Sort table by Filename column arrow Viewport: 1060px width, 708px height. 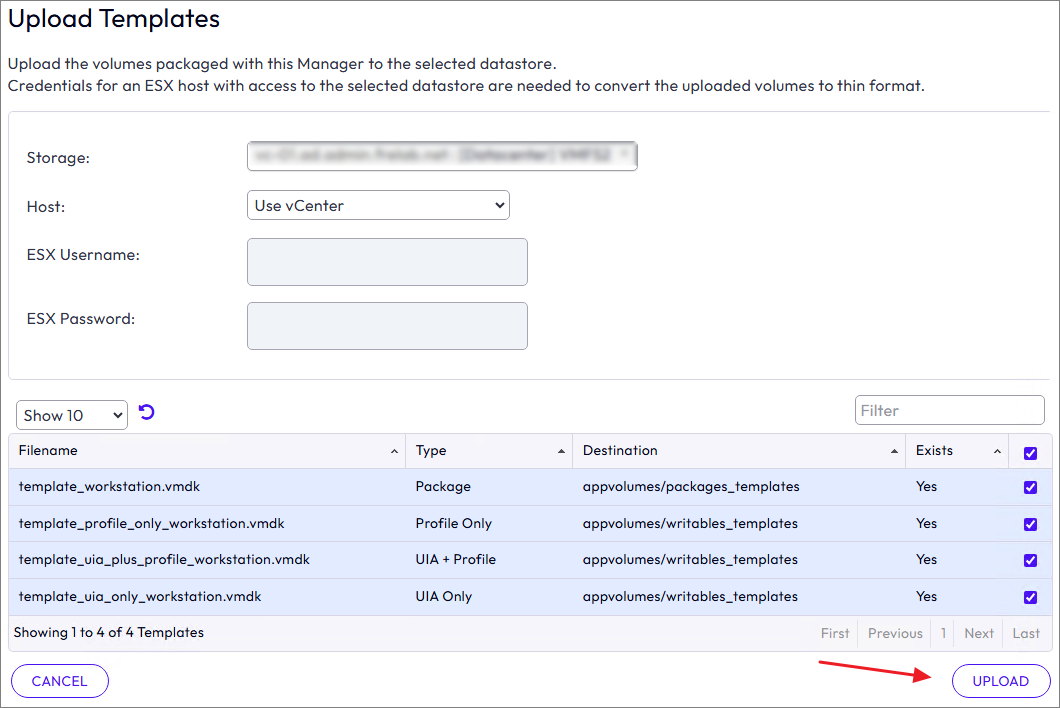[394, 452]
